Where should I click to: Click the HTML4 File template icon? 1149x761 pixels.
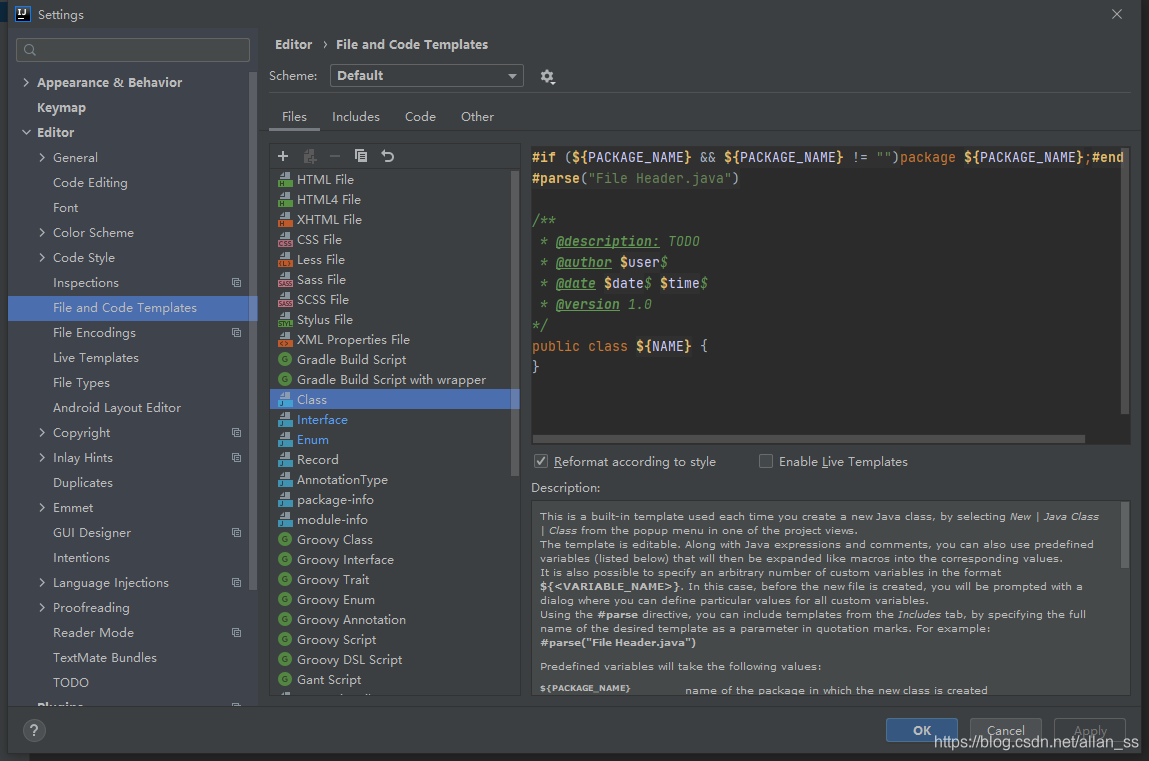[x=285, y=199]
